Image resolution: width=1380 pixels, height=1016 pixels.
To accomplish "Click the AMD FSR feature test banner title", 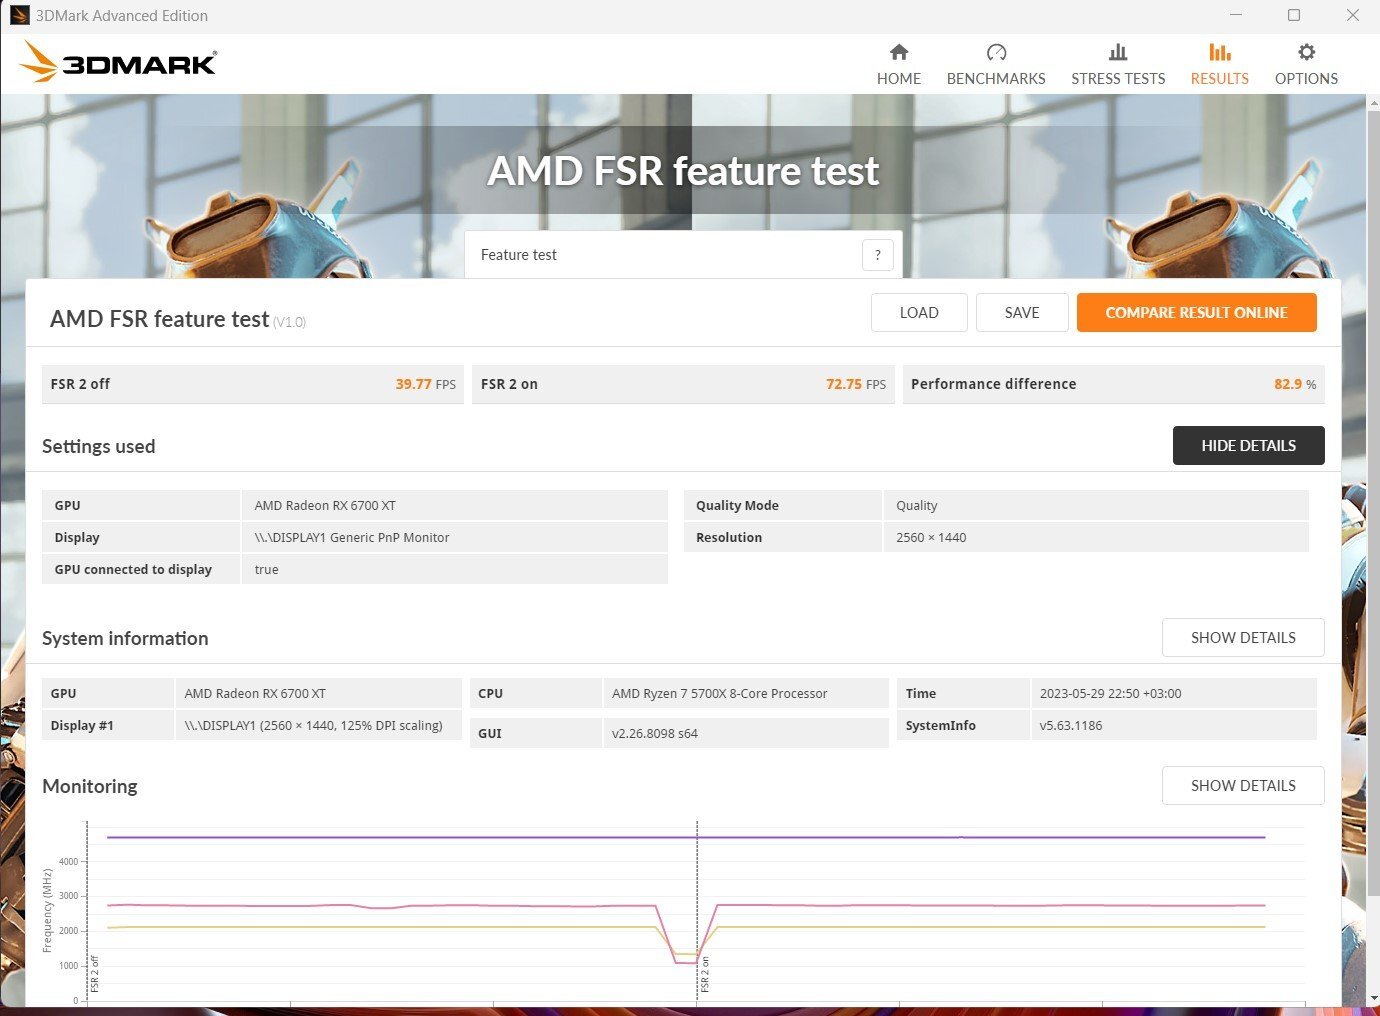I will (x=683, y=171).
